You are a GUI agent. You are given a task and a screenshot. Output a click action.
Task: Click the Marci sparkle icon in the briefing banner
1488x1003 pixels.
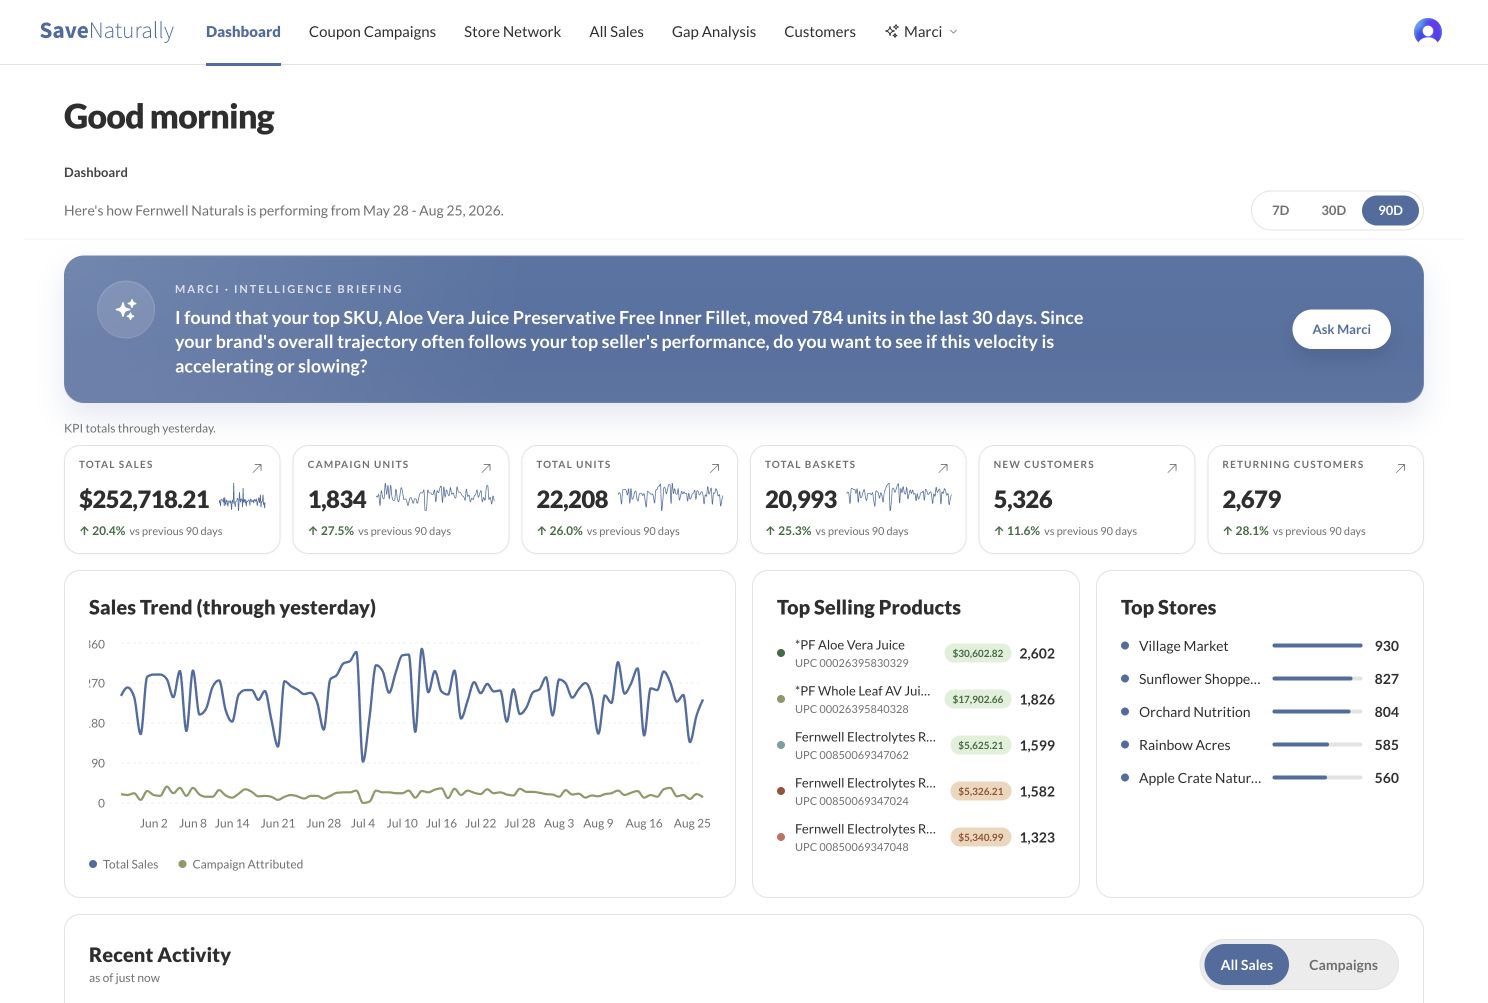click(126, 310)
